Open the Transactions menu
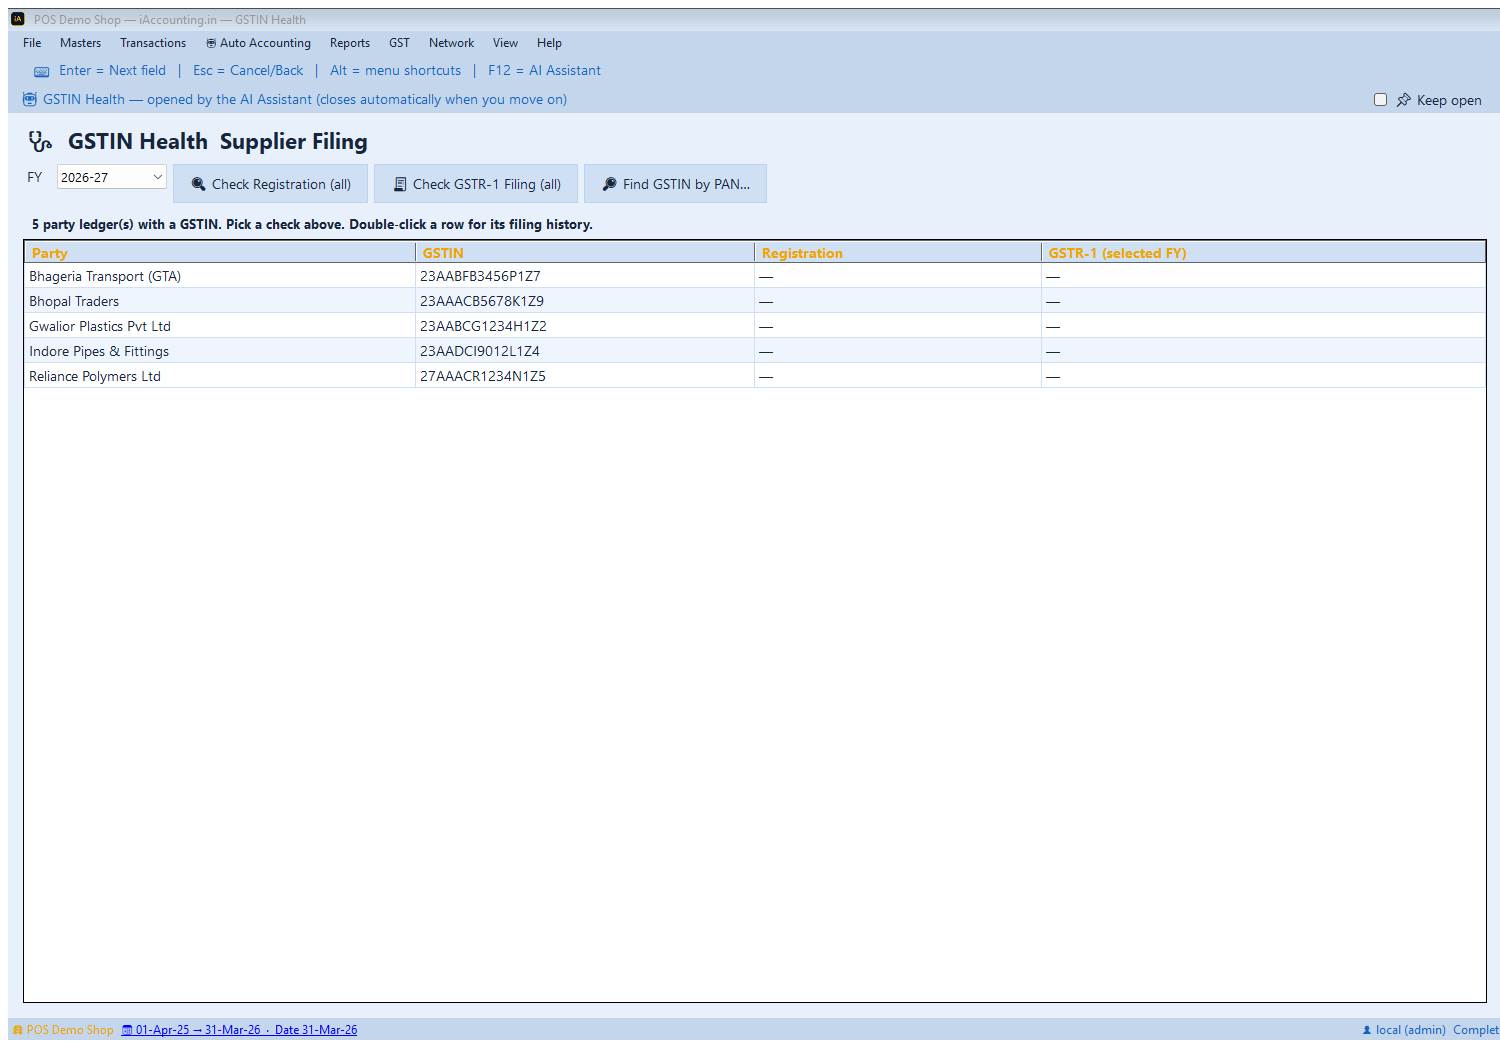 pyautogui.click(x=153, y=43)
